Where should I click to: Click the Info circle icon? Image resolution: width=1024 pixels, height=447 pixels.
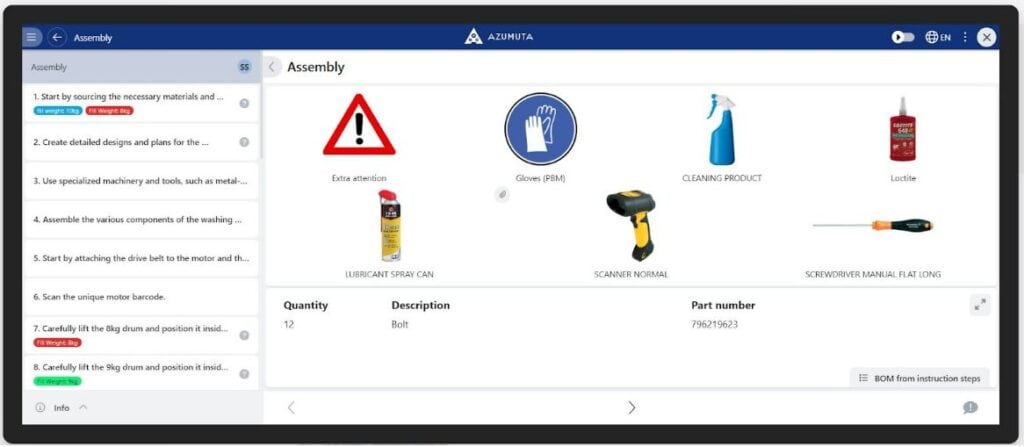(x=40, y=408)
